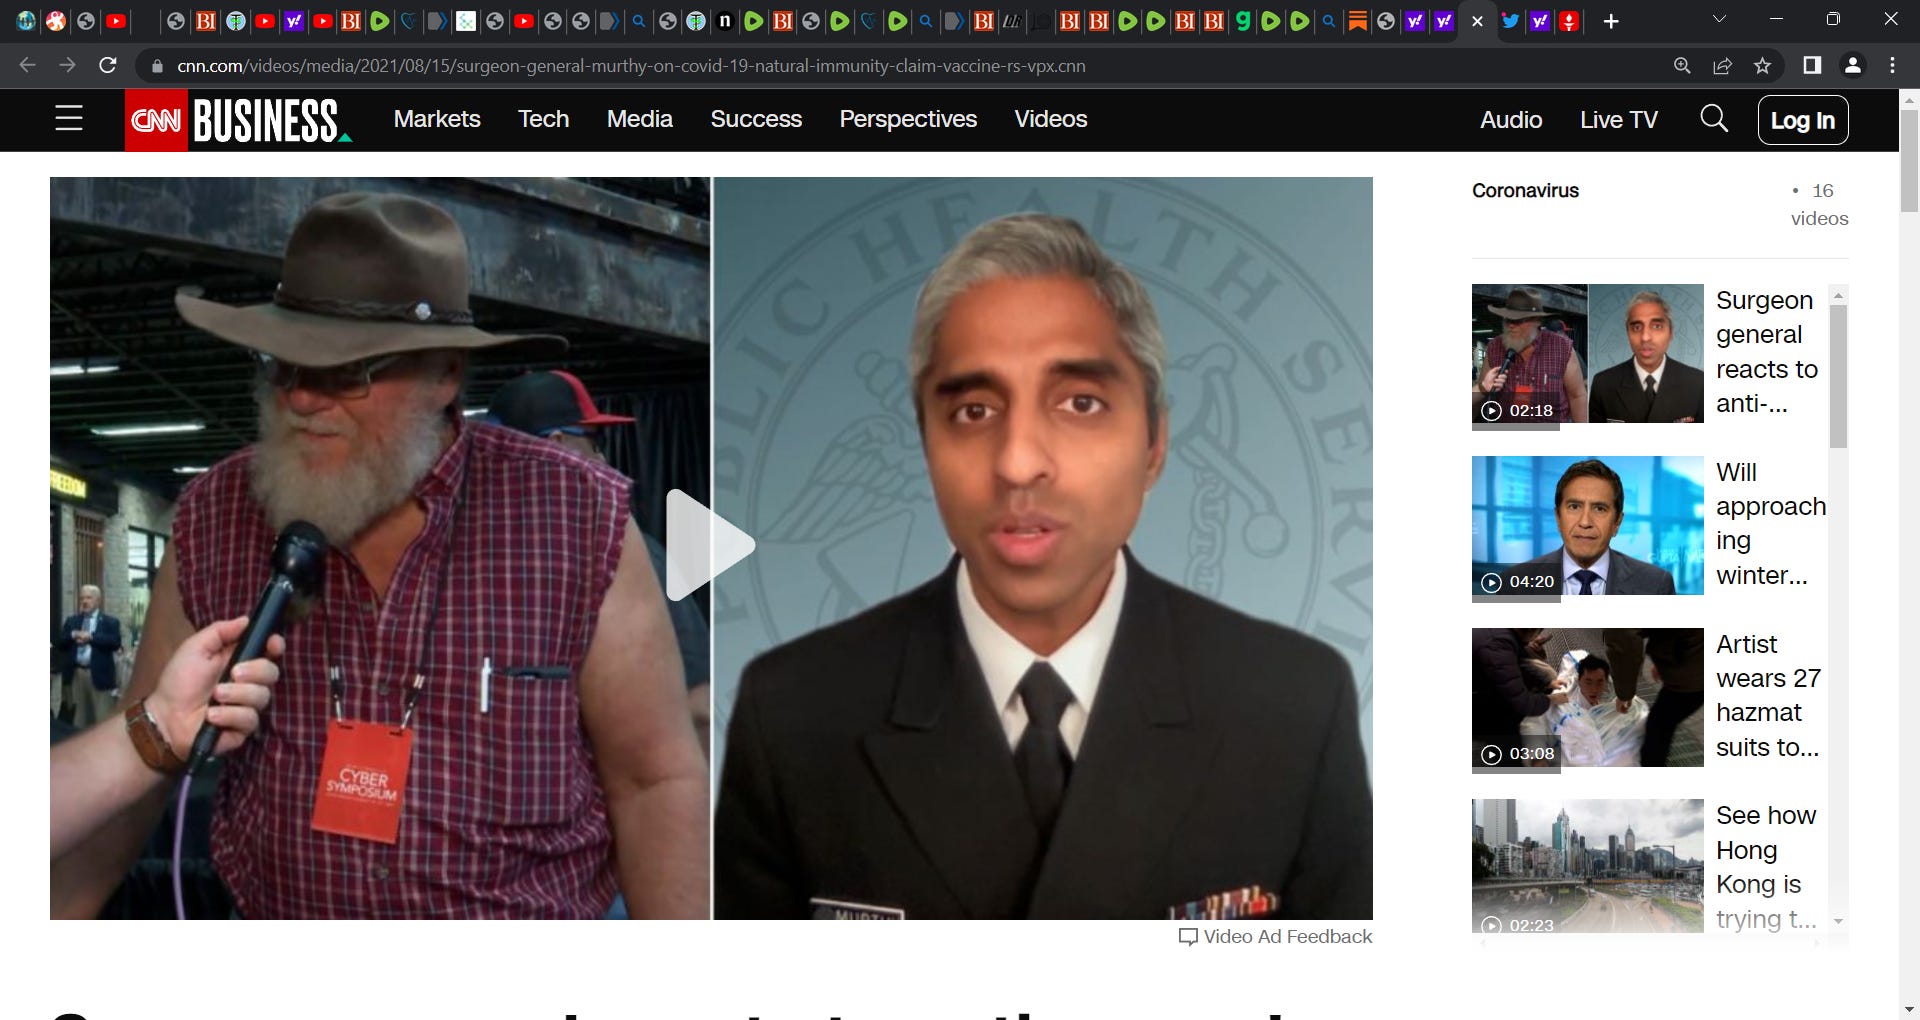The height and width of the screenshot is (1020, 1920).
Task: Bookmark this tab with the star icon
Action: [1762, 65]
